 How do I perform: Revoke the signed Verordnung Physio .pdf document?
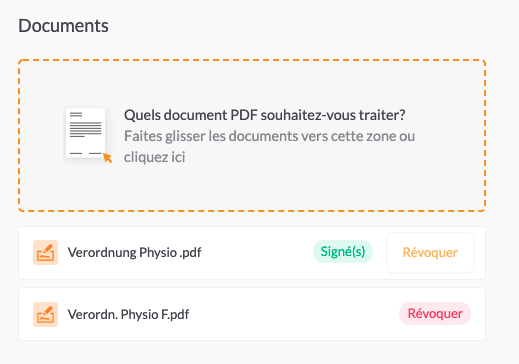pos(430,253)
